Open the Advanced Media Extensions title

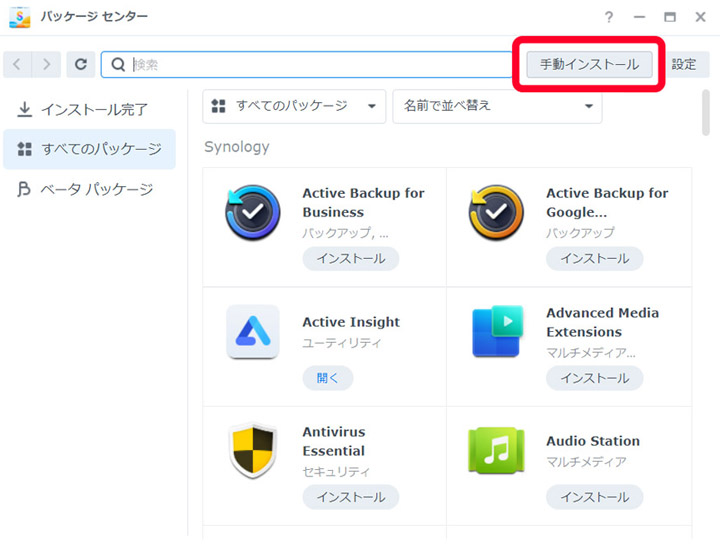[602, 322]
